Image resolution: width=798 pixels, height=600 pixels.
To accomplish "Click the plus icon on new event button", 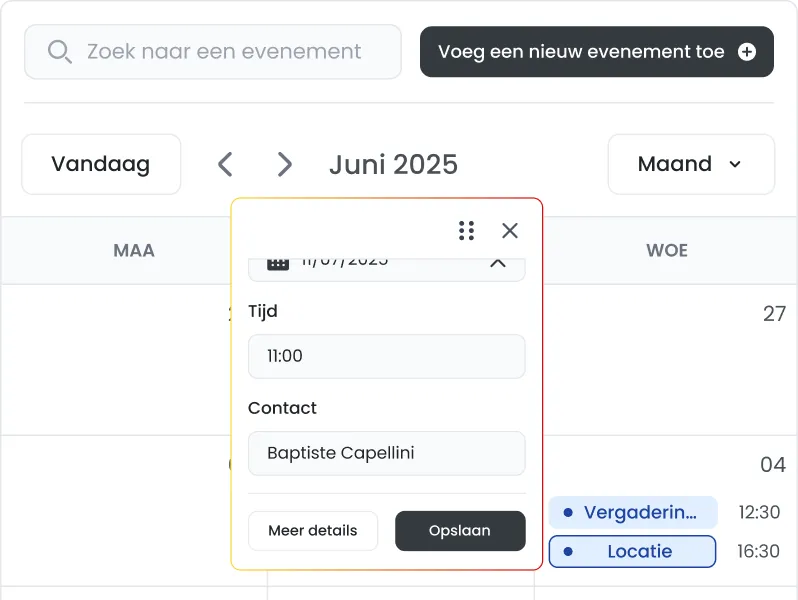I will [747, 51].
